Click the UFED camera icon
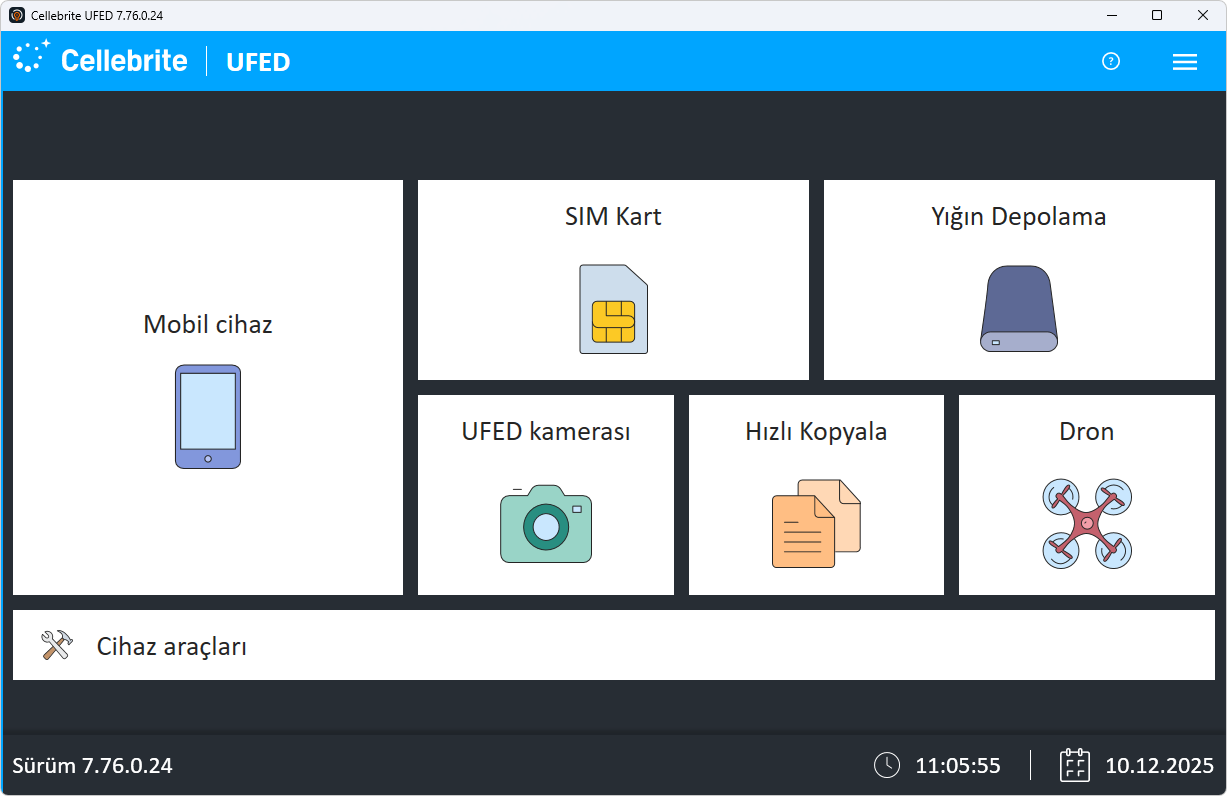The height and width of the screenshot is (796, 1227). tap(546, 523)
